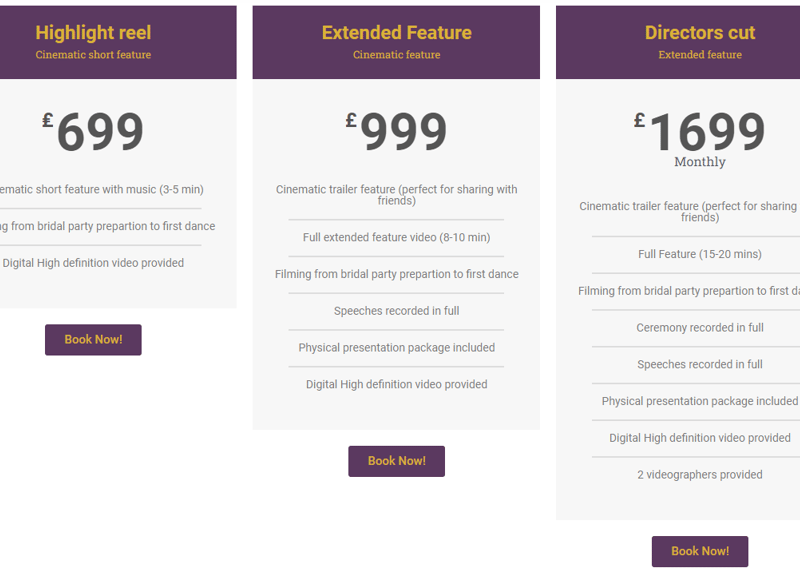Click Full Feature (15-20 mins) item
The width and height of the screenshot is (800, 572).
pyautogui.click(x=699, y=254)
